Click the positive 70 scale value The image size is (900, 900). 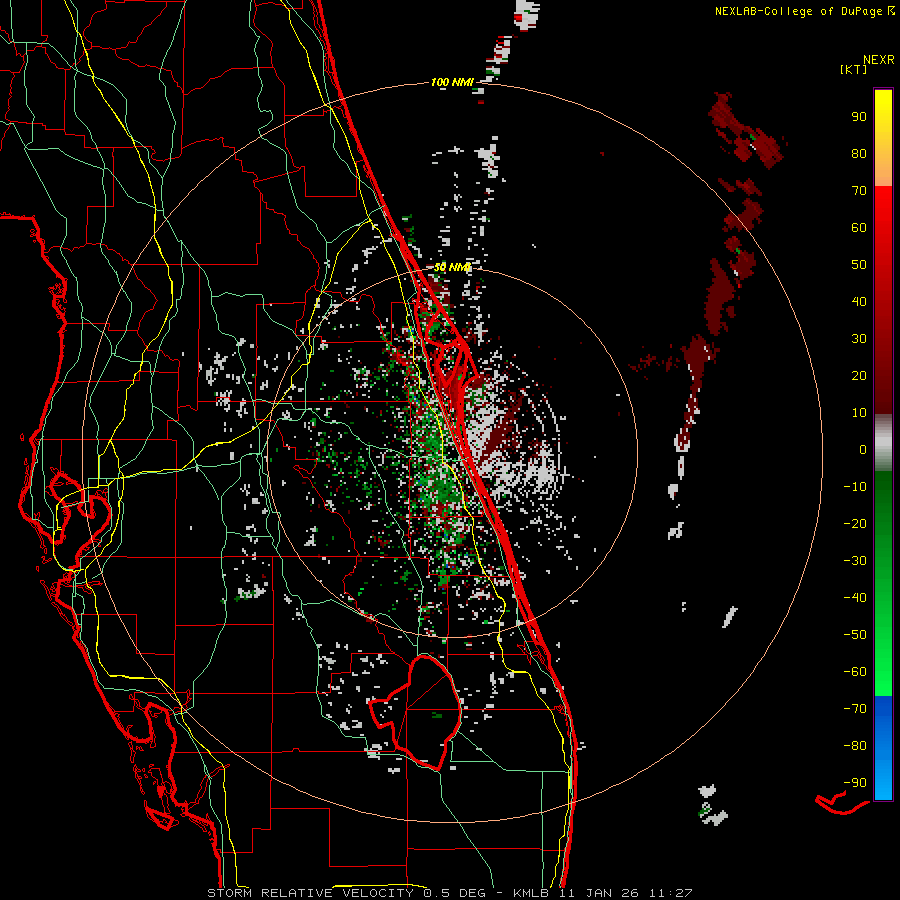859,191
